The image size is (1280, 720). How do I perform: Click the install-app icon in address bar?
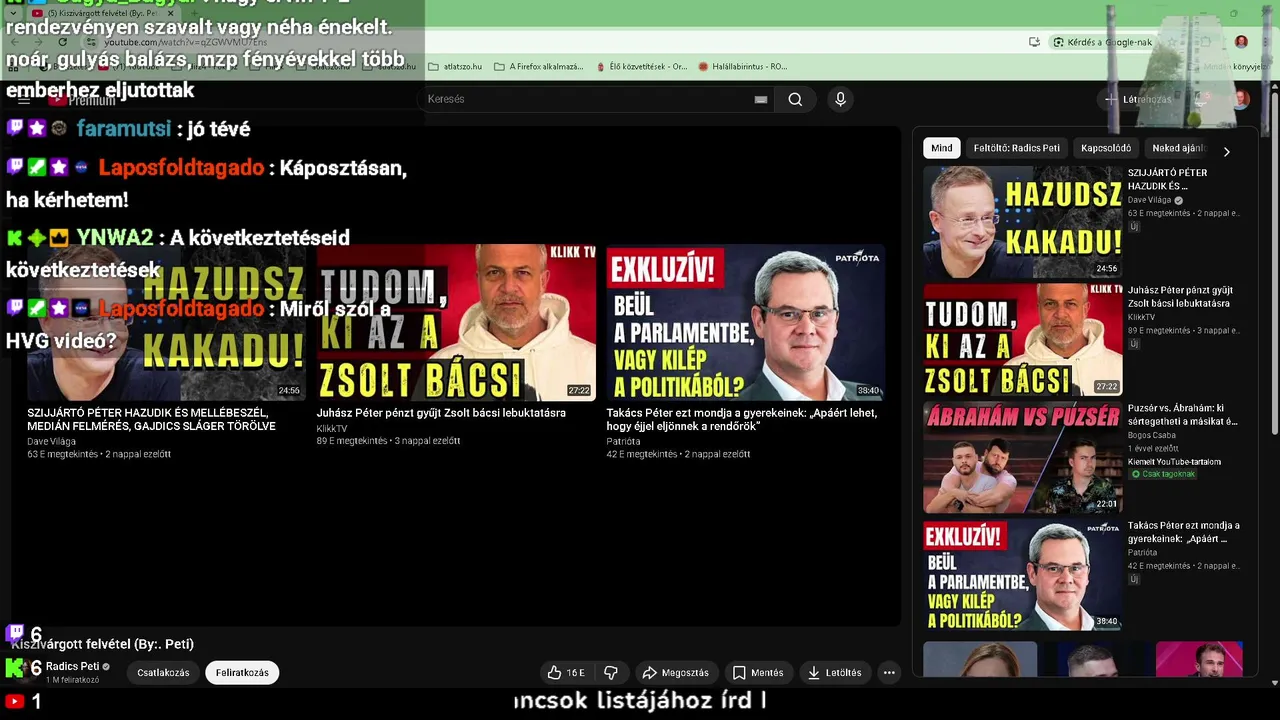click(x=1034, y=42)
